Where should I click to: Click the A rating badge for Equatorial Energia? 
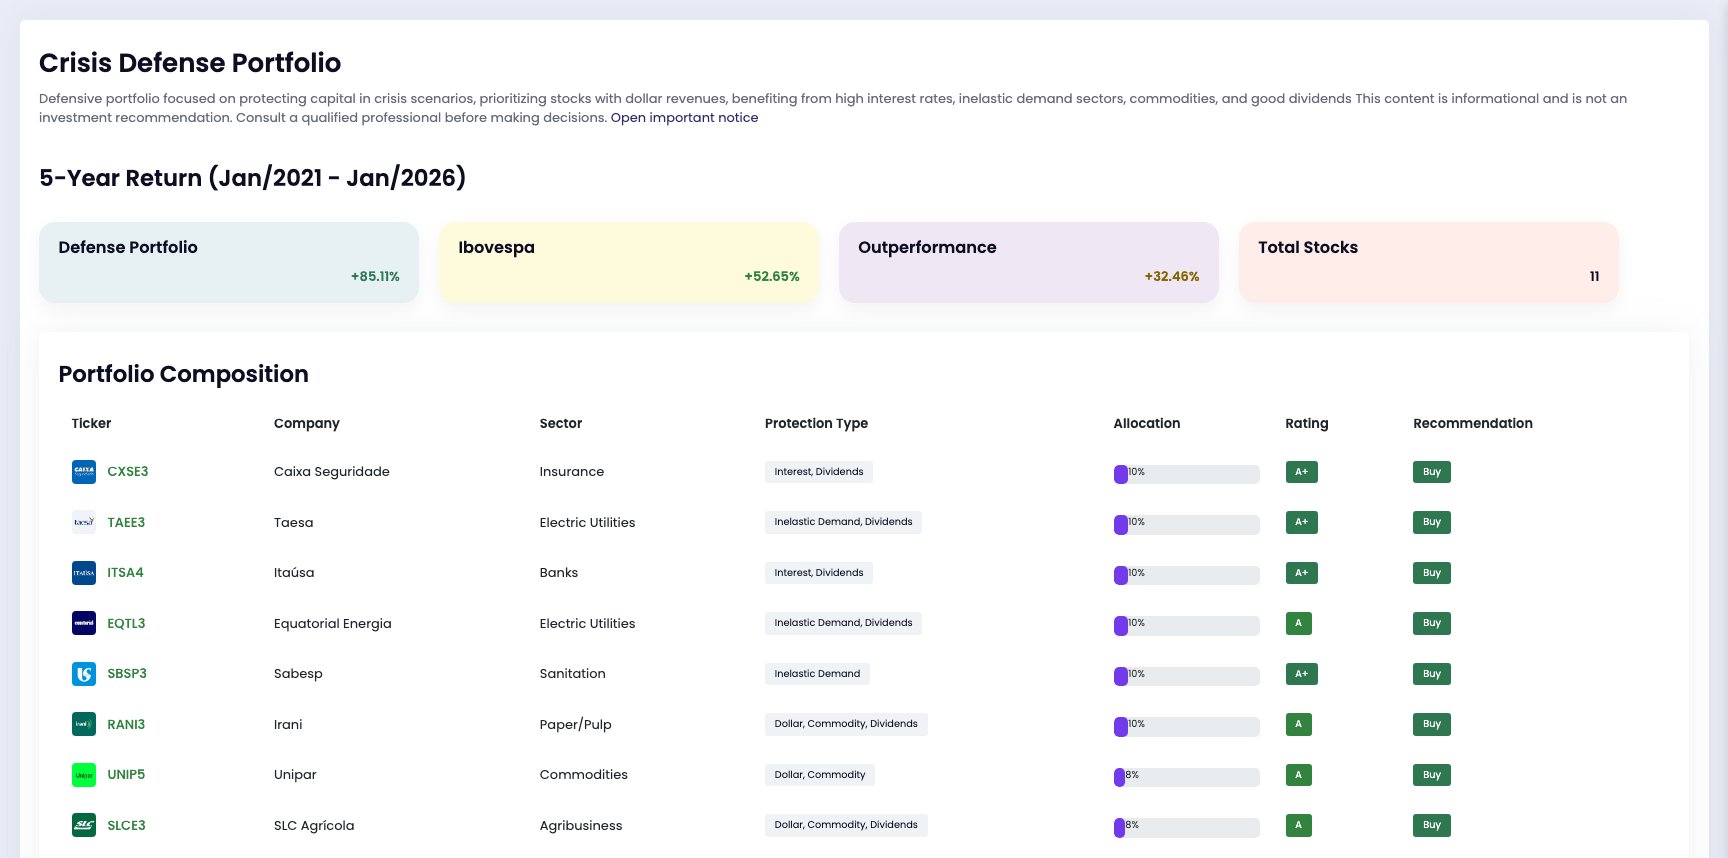click(1299, 623)
